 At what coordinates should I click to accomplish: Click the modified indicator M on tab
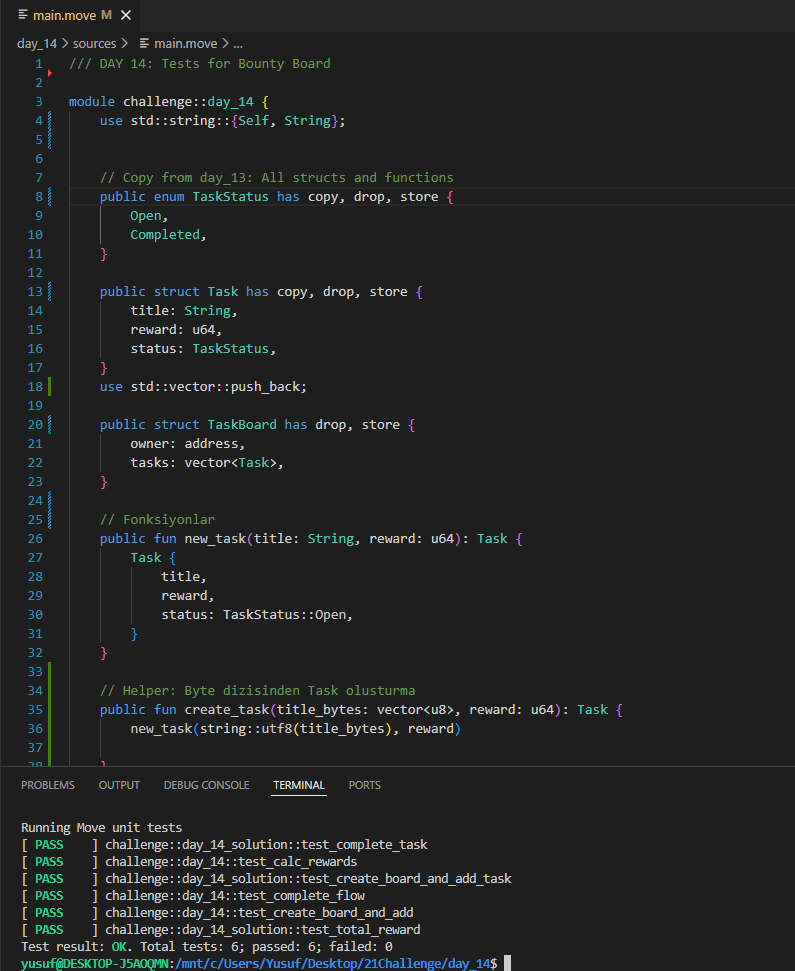pyautogui.click(x=106, y=15)
